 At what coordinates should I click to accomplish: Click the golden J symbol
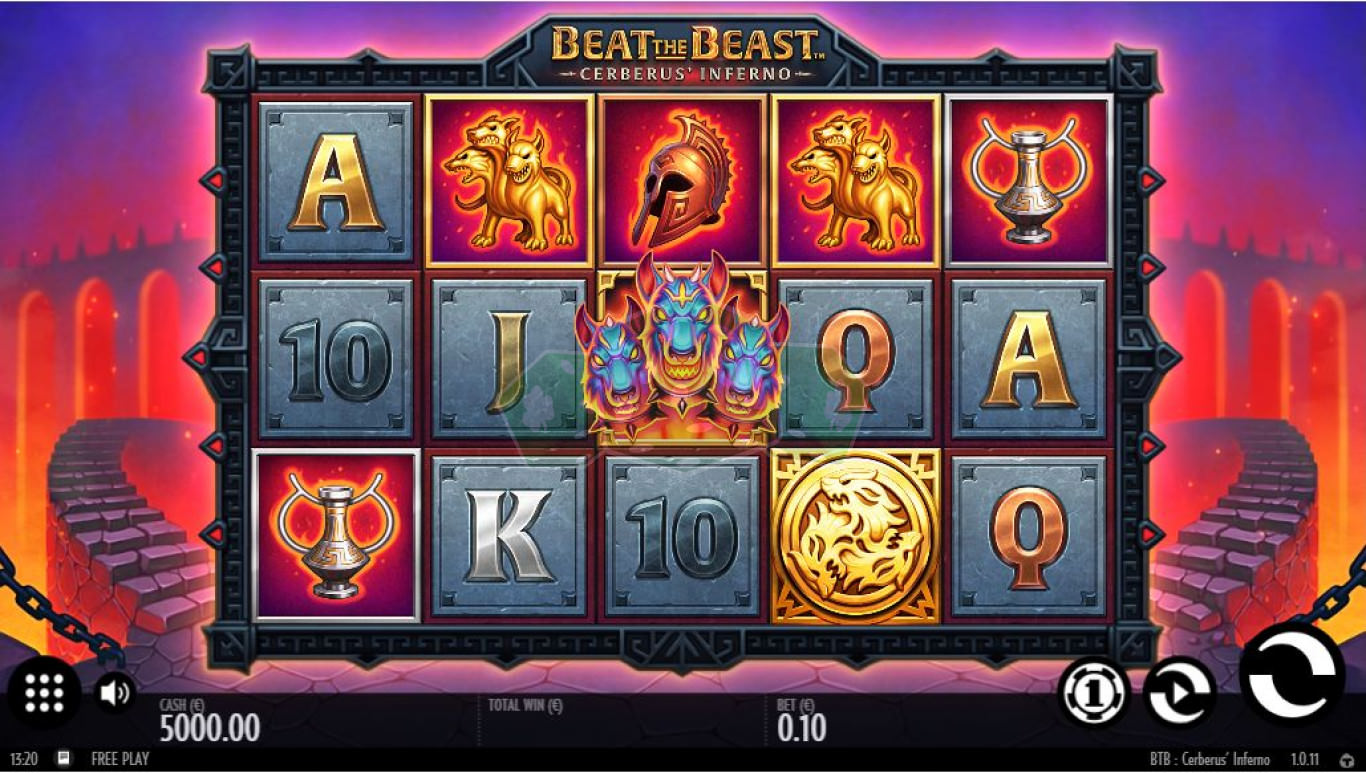510,360
